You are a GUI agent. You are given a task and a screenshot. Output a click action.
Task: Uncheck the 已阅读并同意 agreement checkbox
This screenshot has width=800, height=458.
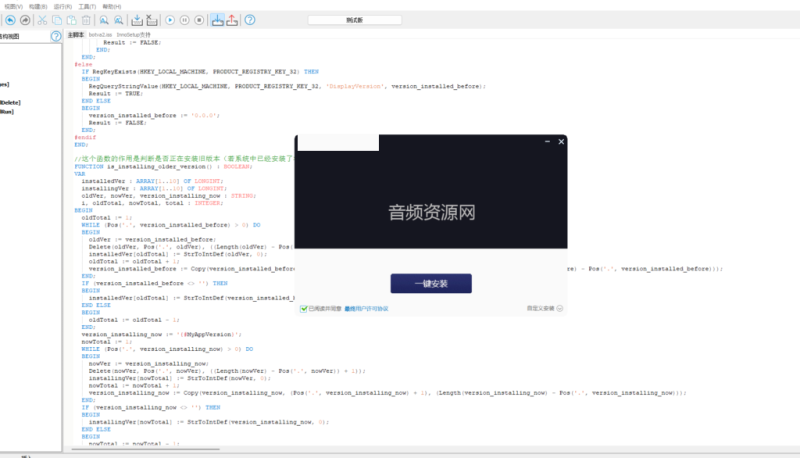tap(304, 309)
